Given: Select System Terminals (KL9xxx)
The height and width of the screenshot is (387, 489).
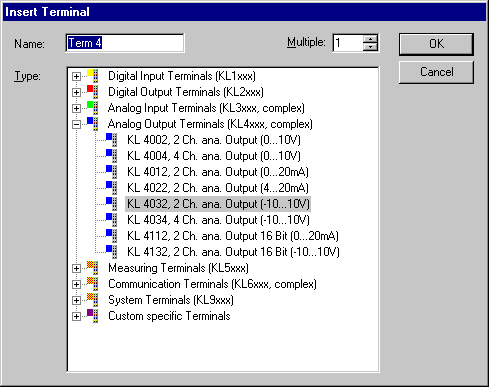Looking at the screenshot, I should pyautogui.click(x=171, y=300).
